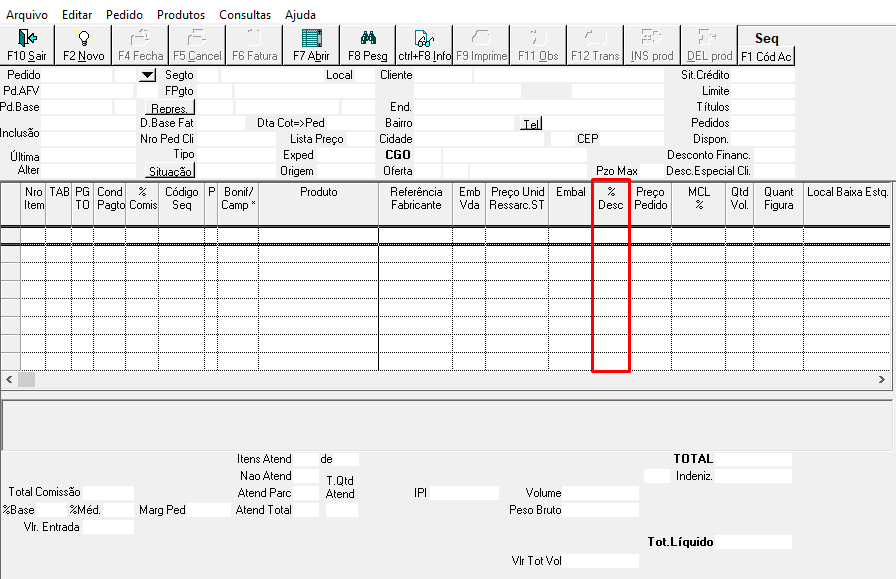Click the Qtd Vol. column header
The image size is (896, 579).
click(739, 204)
